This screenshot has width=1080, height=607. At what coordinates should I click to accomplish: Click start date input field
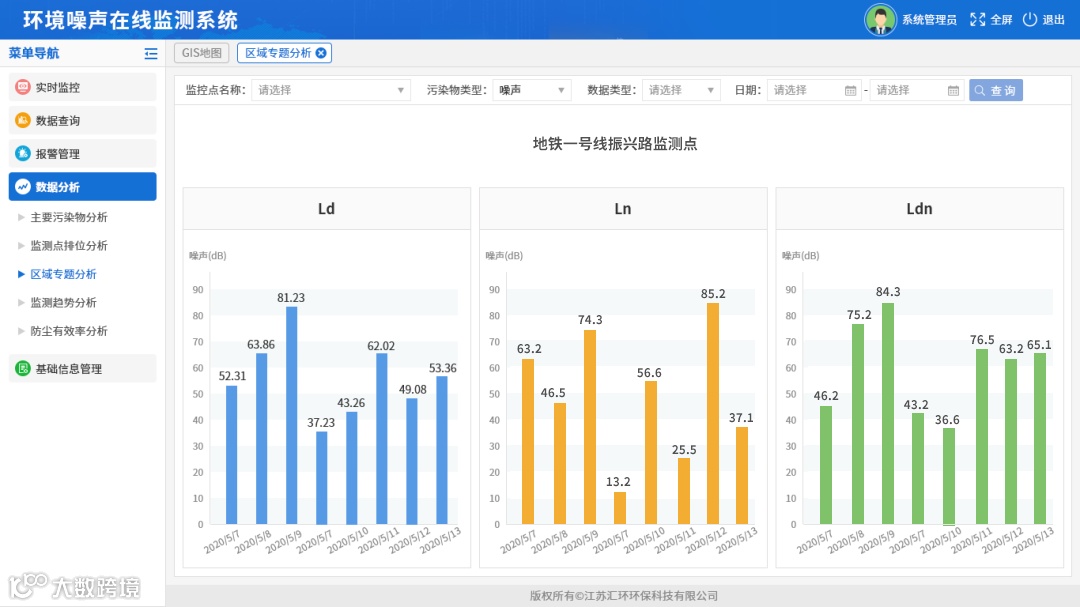tap(814, 90)
